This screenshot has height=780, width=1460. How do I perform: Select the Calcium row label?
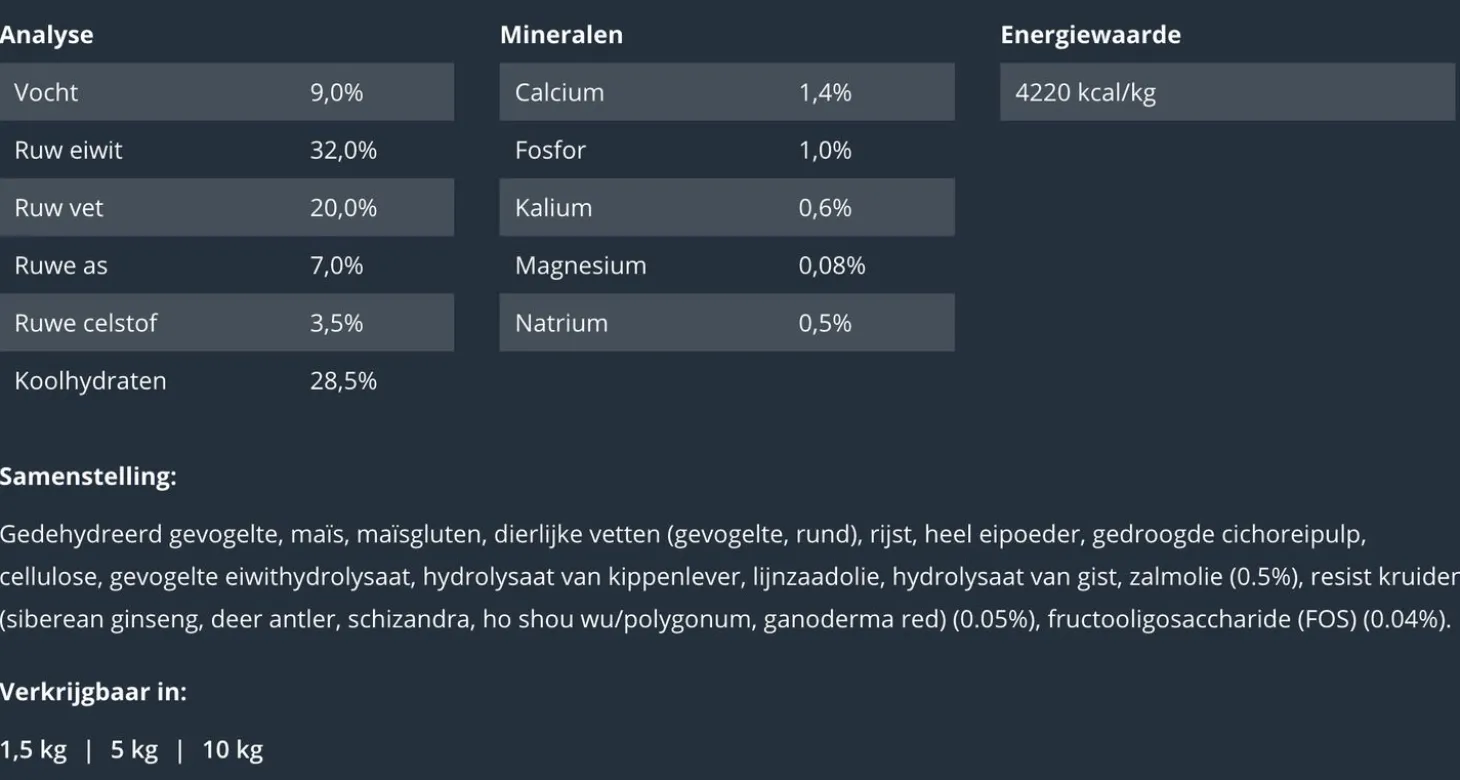coord(559,93)
